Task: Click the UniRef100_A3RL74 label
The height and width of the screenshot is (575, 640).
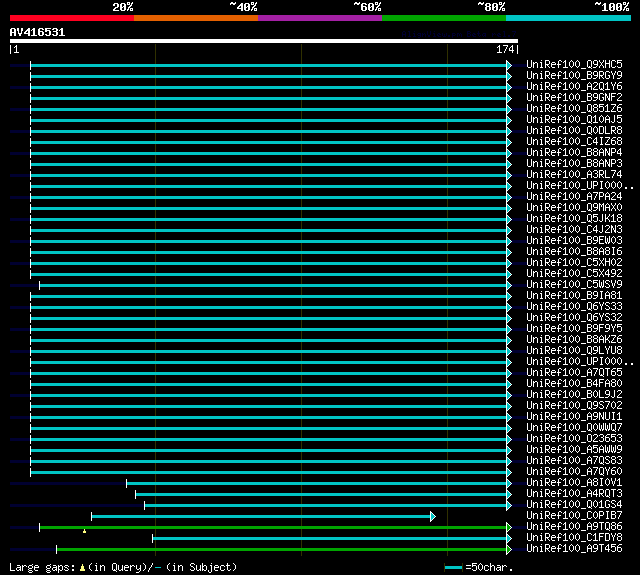Action: pos(574,175)
